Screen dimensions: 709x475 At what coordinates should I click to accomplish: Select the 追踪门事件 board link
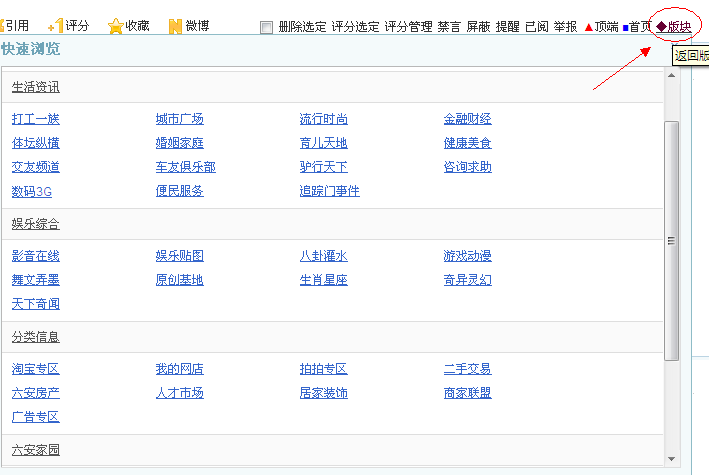coord(329,191)
